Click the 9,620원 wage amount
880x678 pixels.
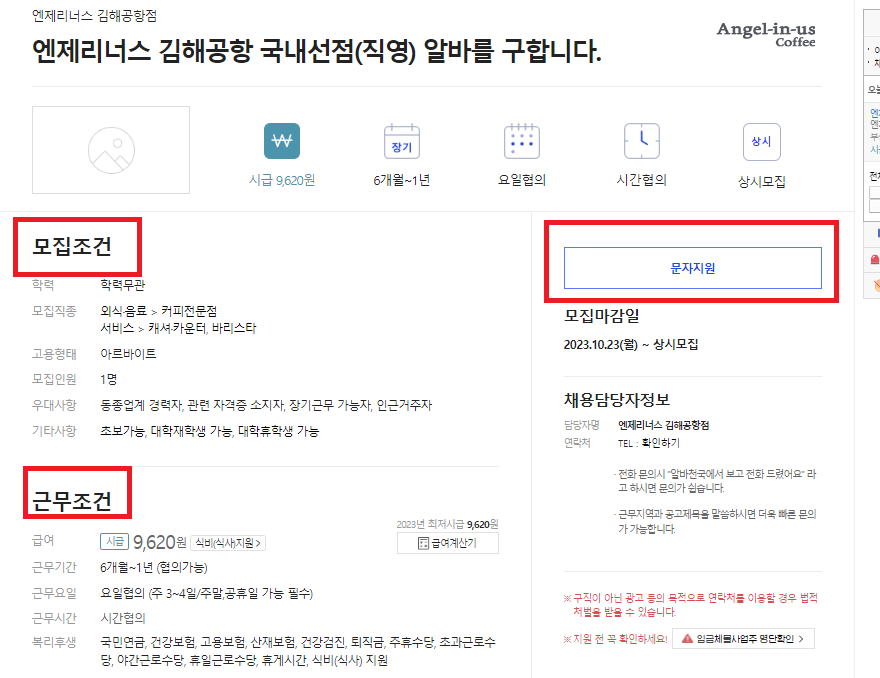pos(159,542)
